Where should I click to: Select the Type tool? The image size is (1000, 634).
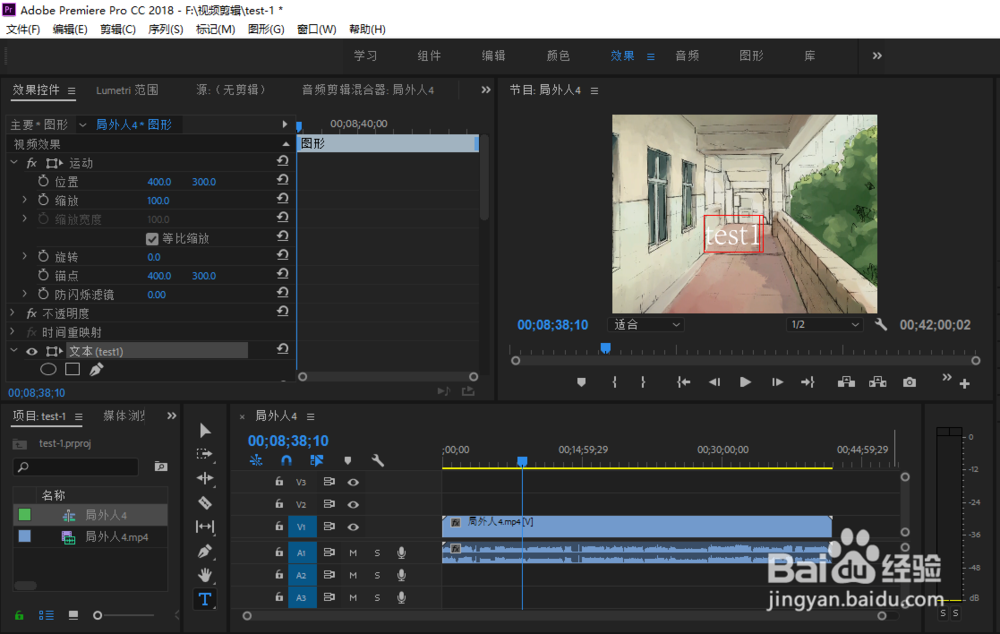[205, 599]
